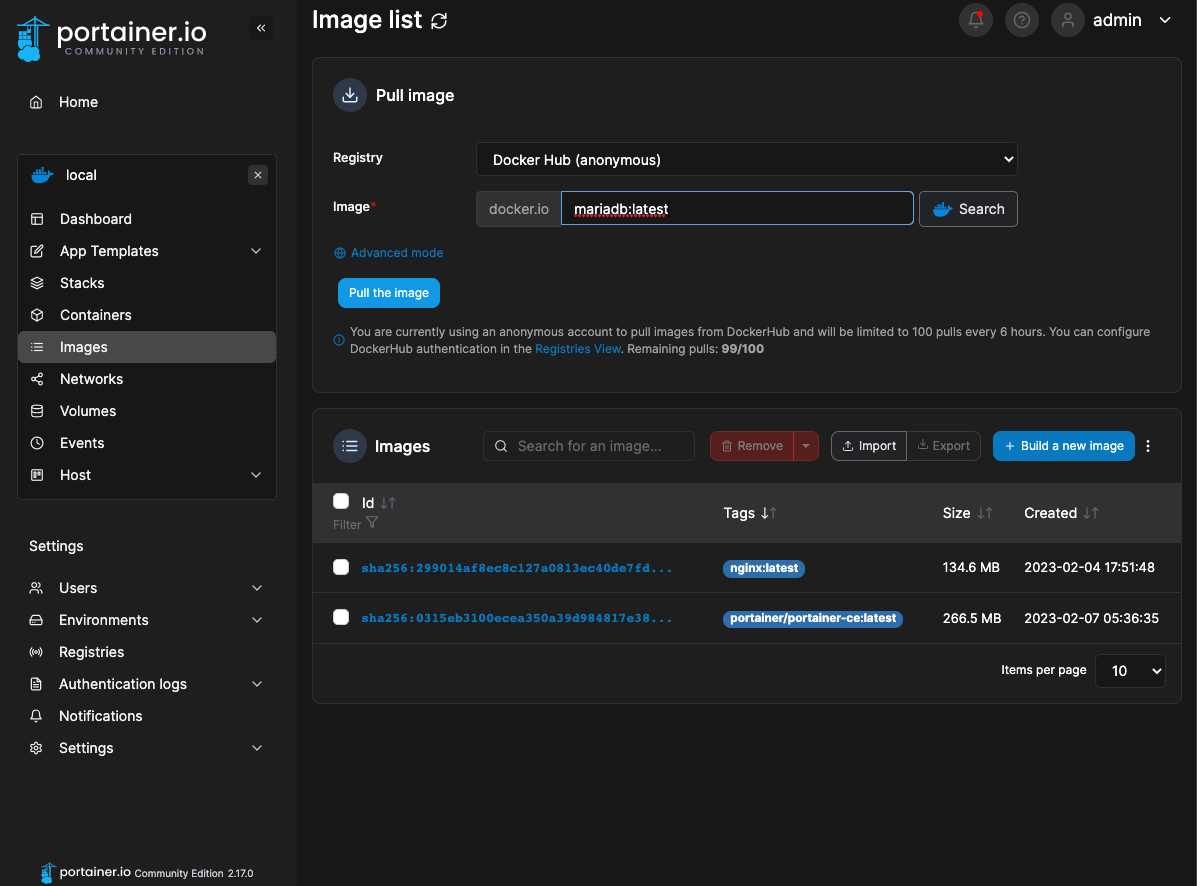
Task: Close the local environment with X button
Action: 258,175
